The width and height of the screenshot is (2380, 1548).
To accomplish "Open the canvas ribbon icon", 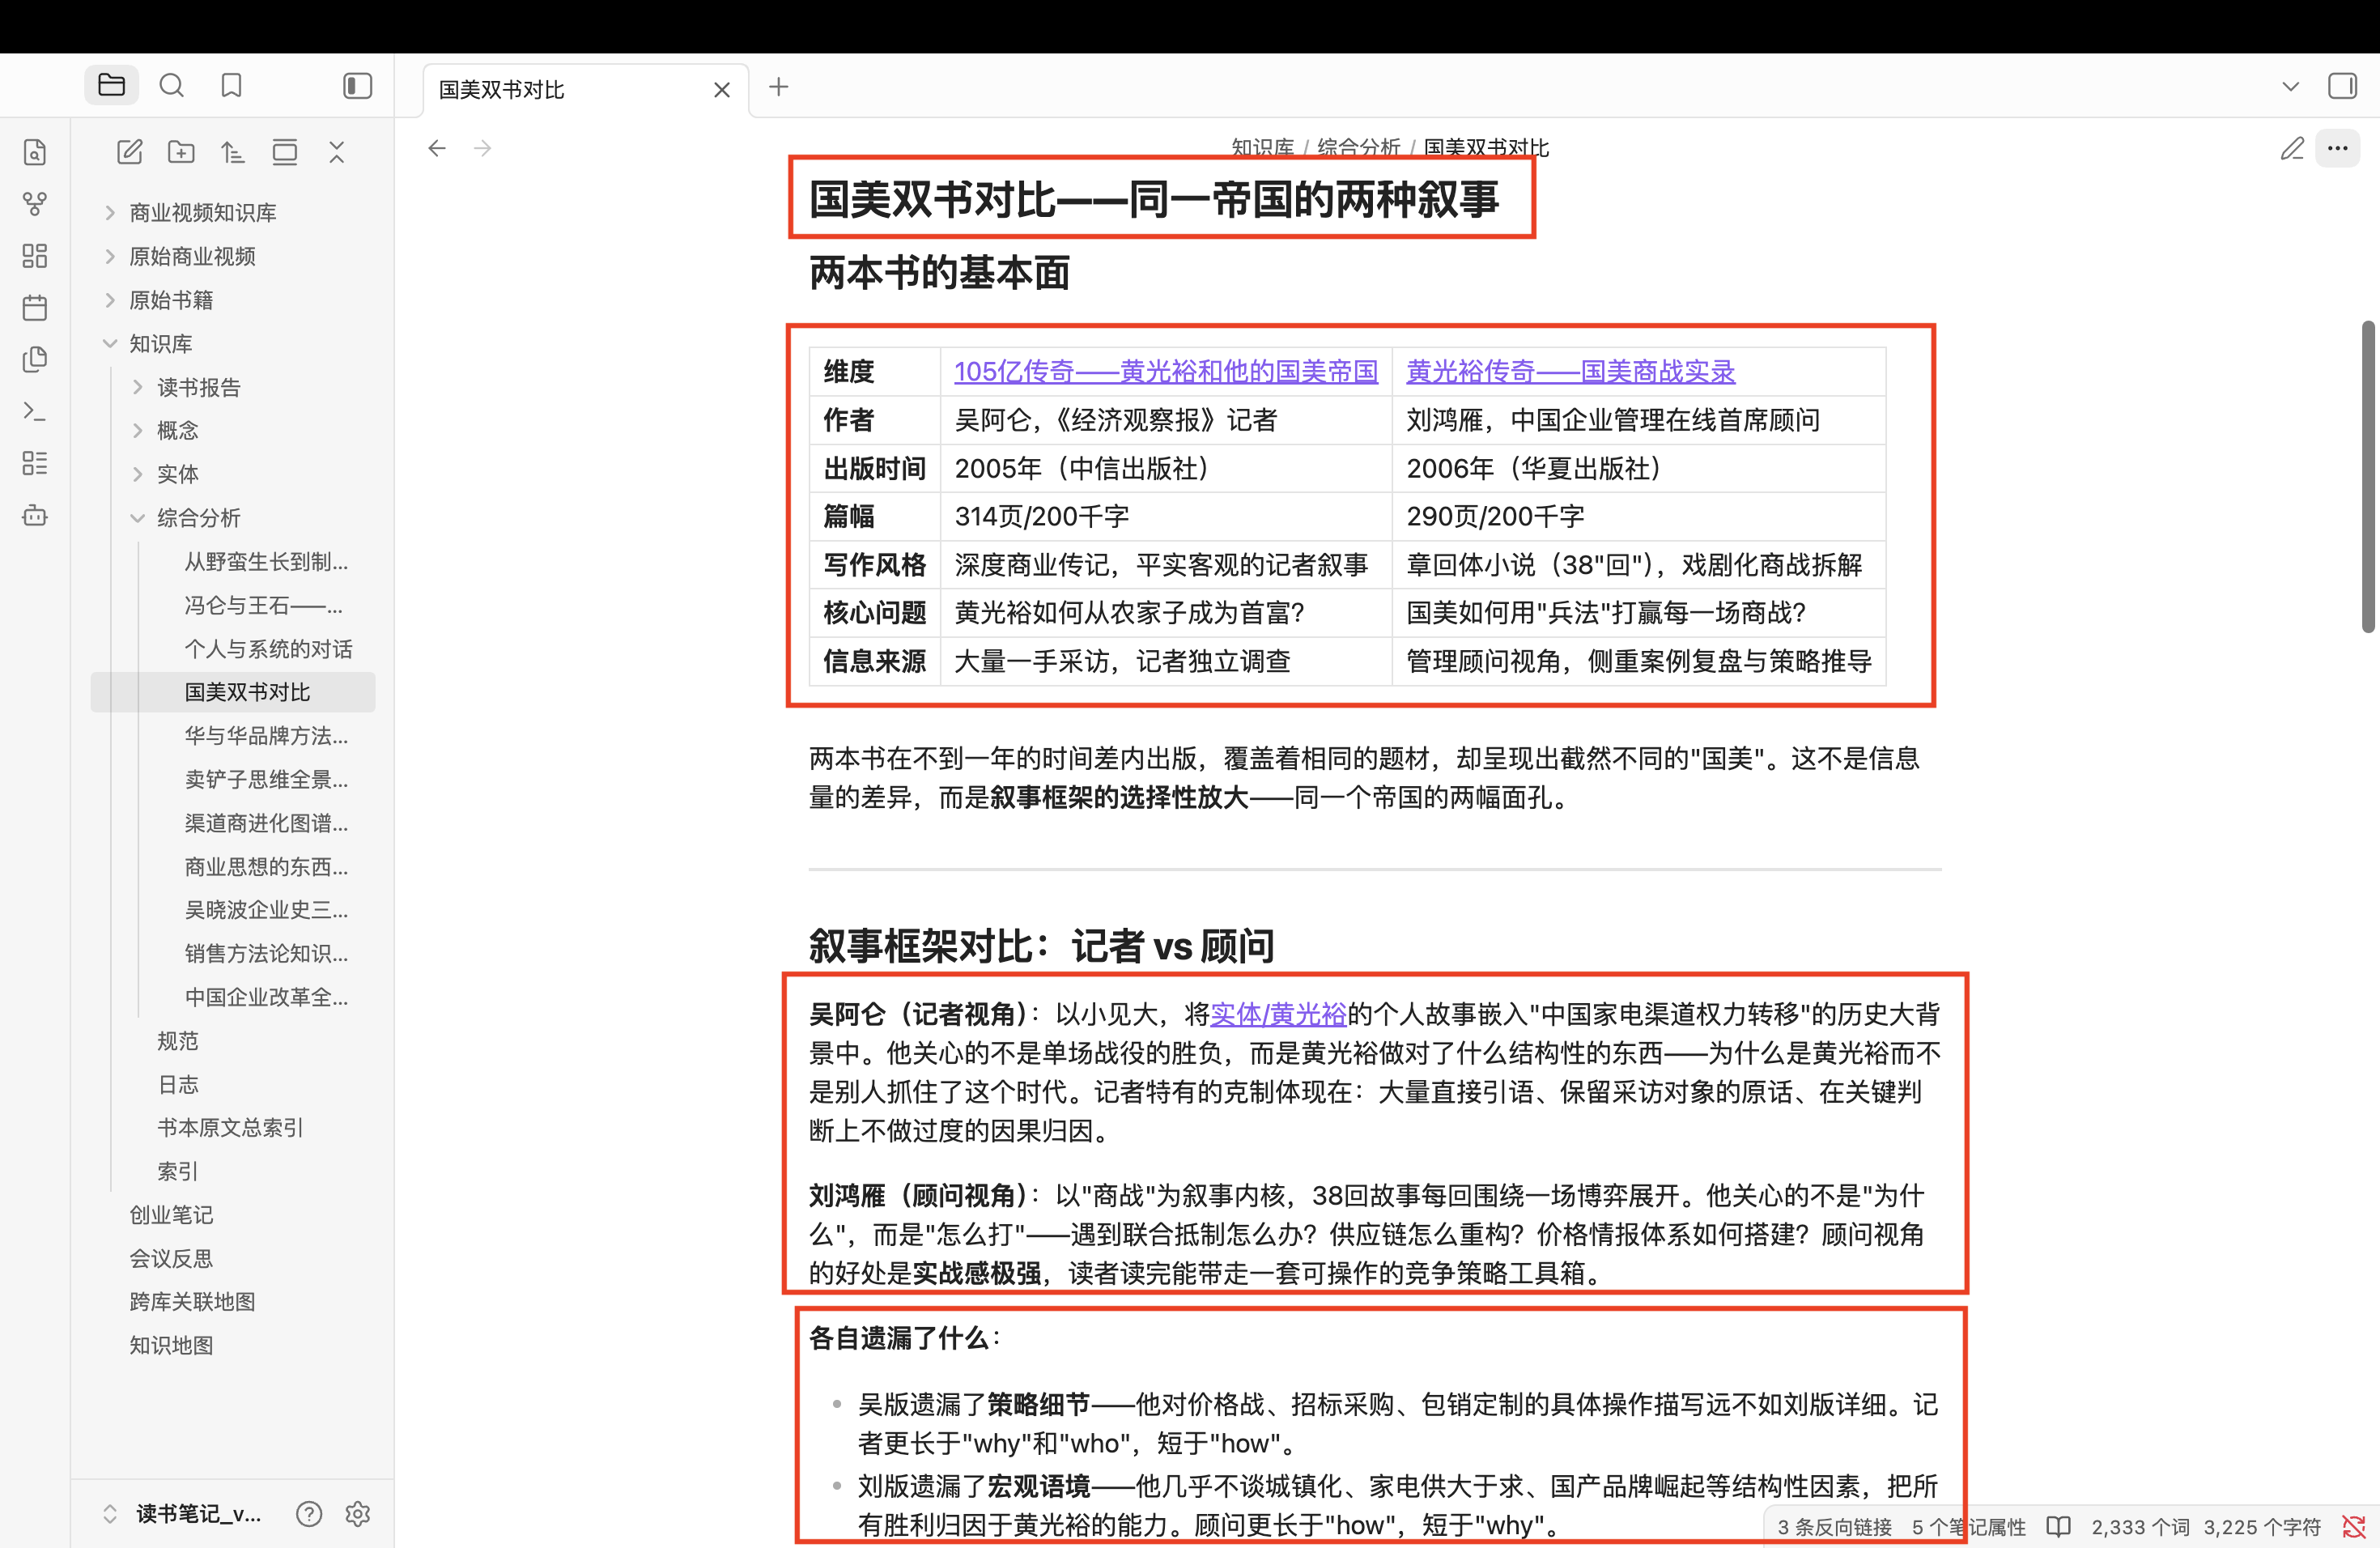I will click(x=35, y=256).
